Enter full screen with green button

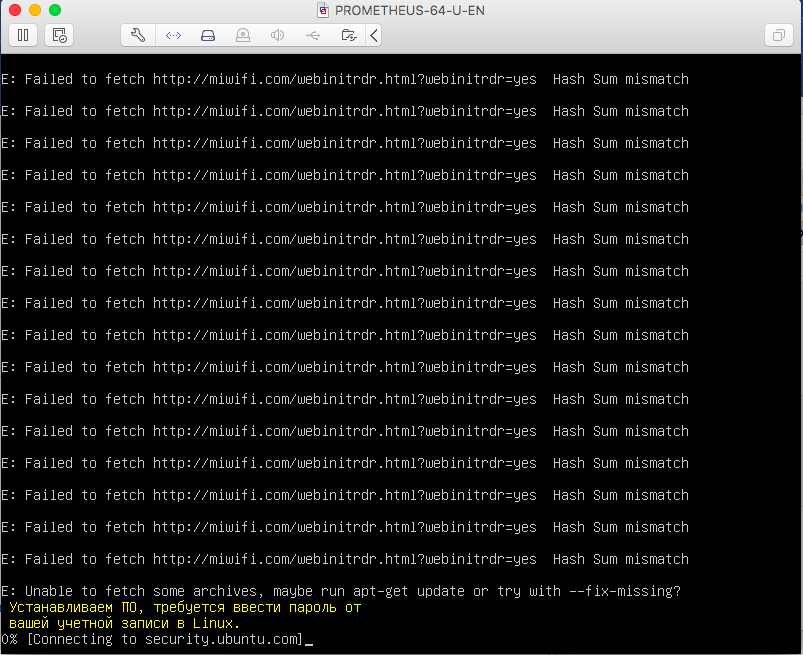(55, 10)
